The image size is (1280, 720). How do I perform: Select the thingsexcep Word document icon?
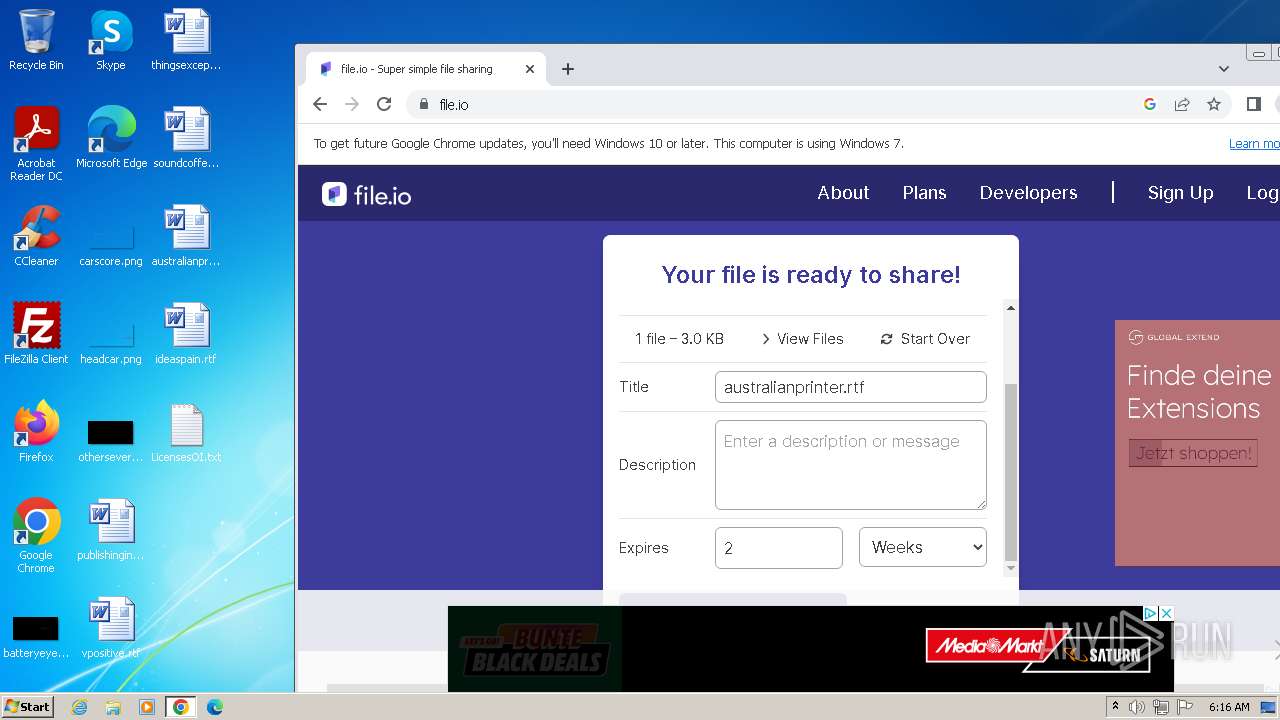coord(186,40)
